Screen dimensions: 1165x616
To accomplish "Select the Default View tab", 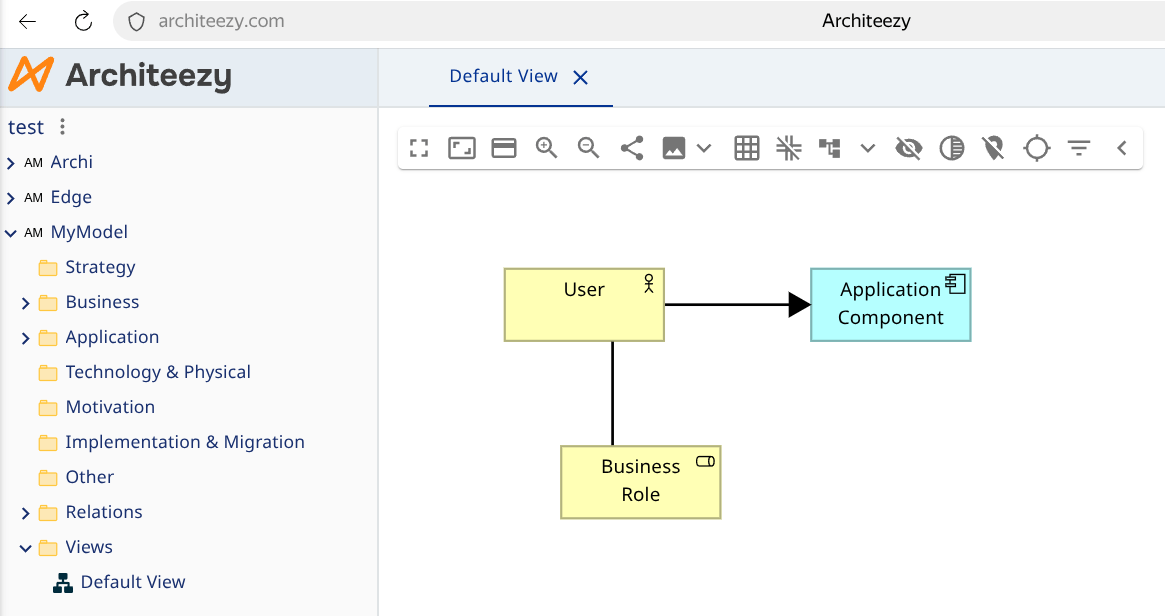I will coord(503,76).
